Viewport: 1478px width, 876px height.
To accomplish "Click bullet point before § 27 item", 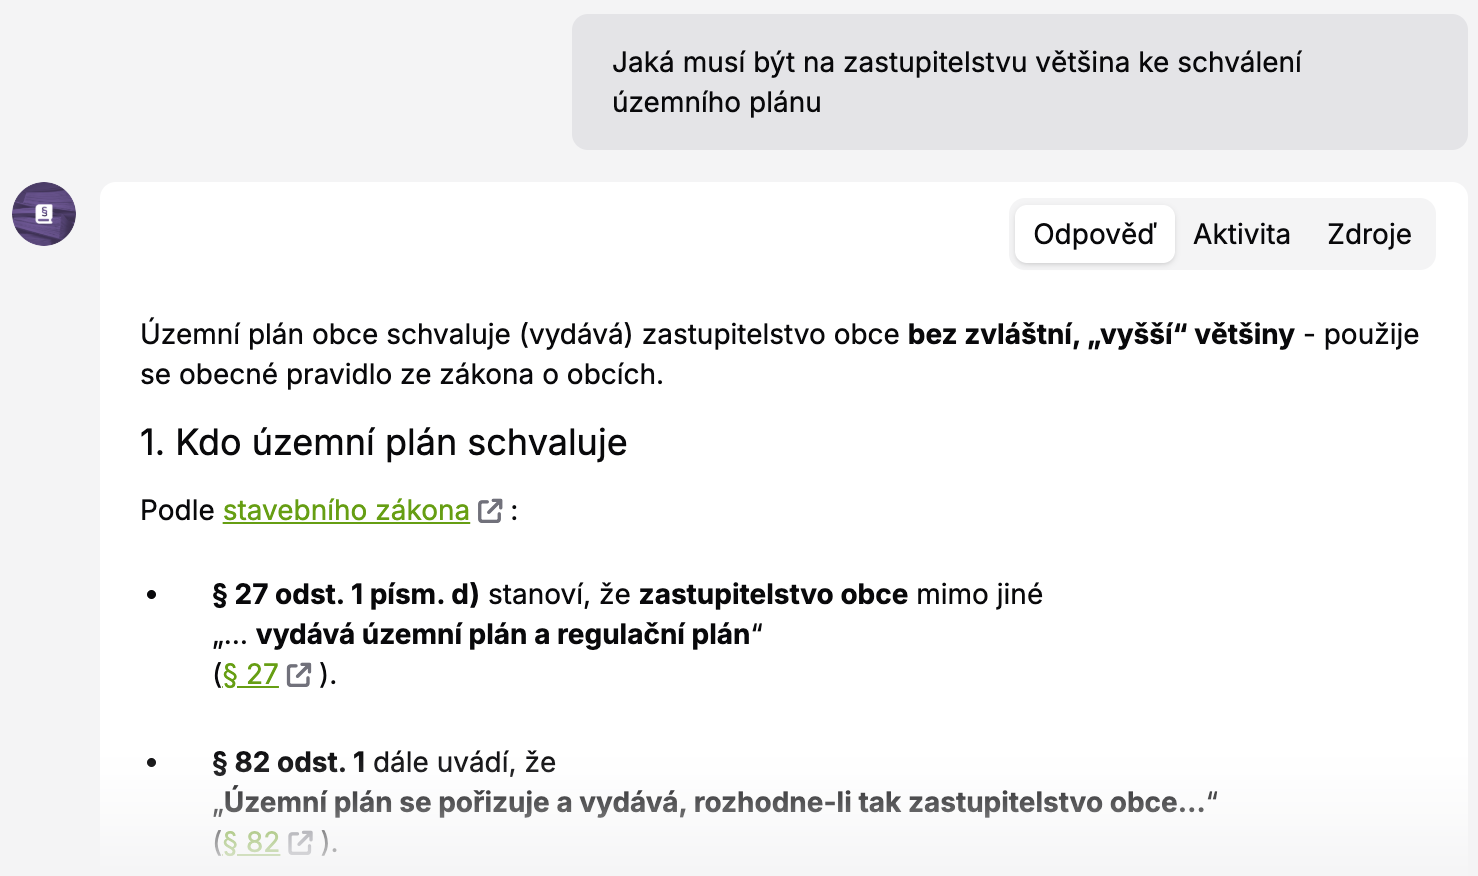I will (152, 596).
